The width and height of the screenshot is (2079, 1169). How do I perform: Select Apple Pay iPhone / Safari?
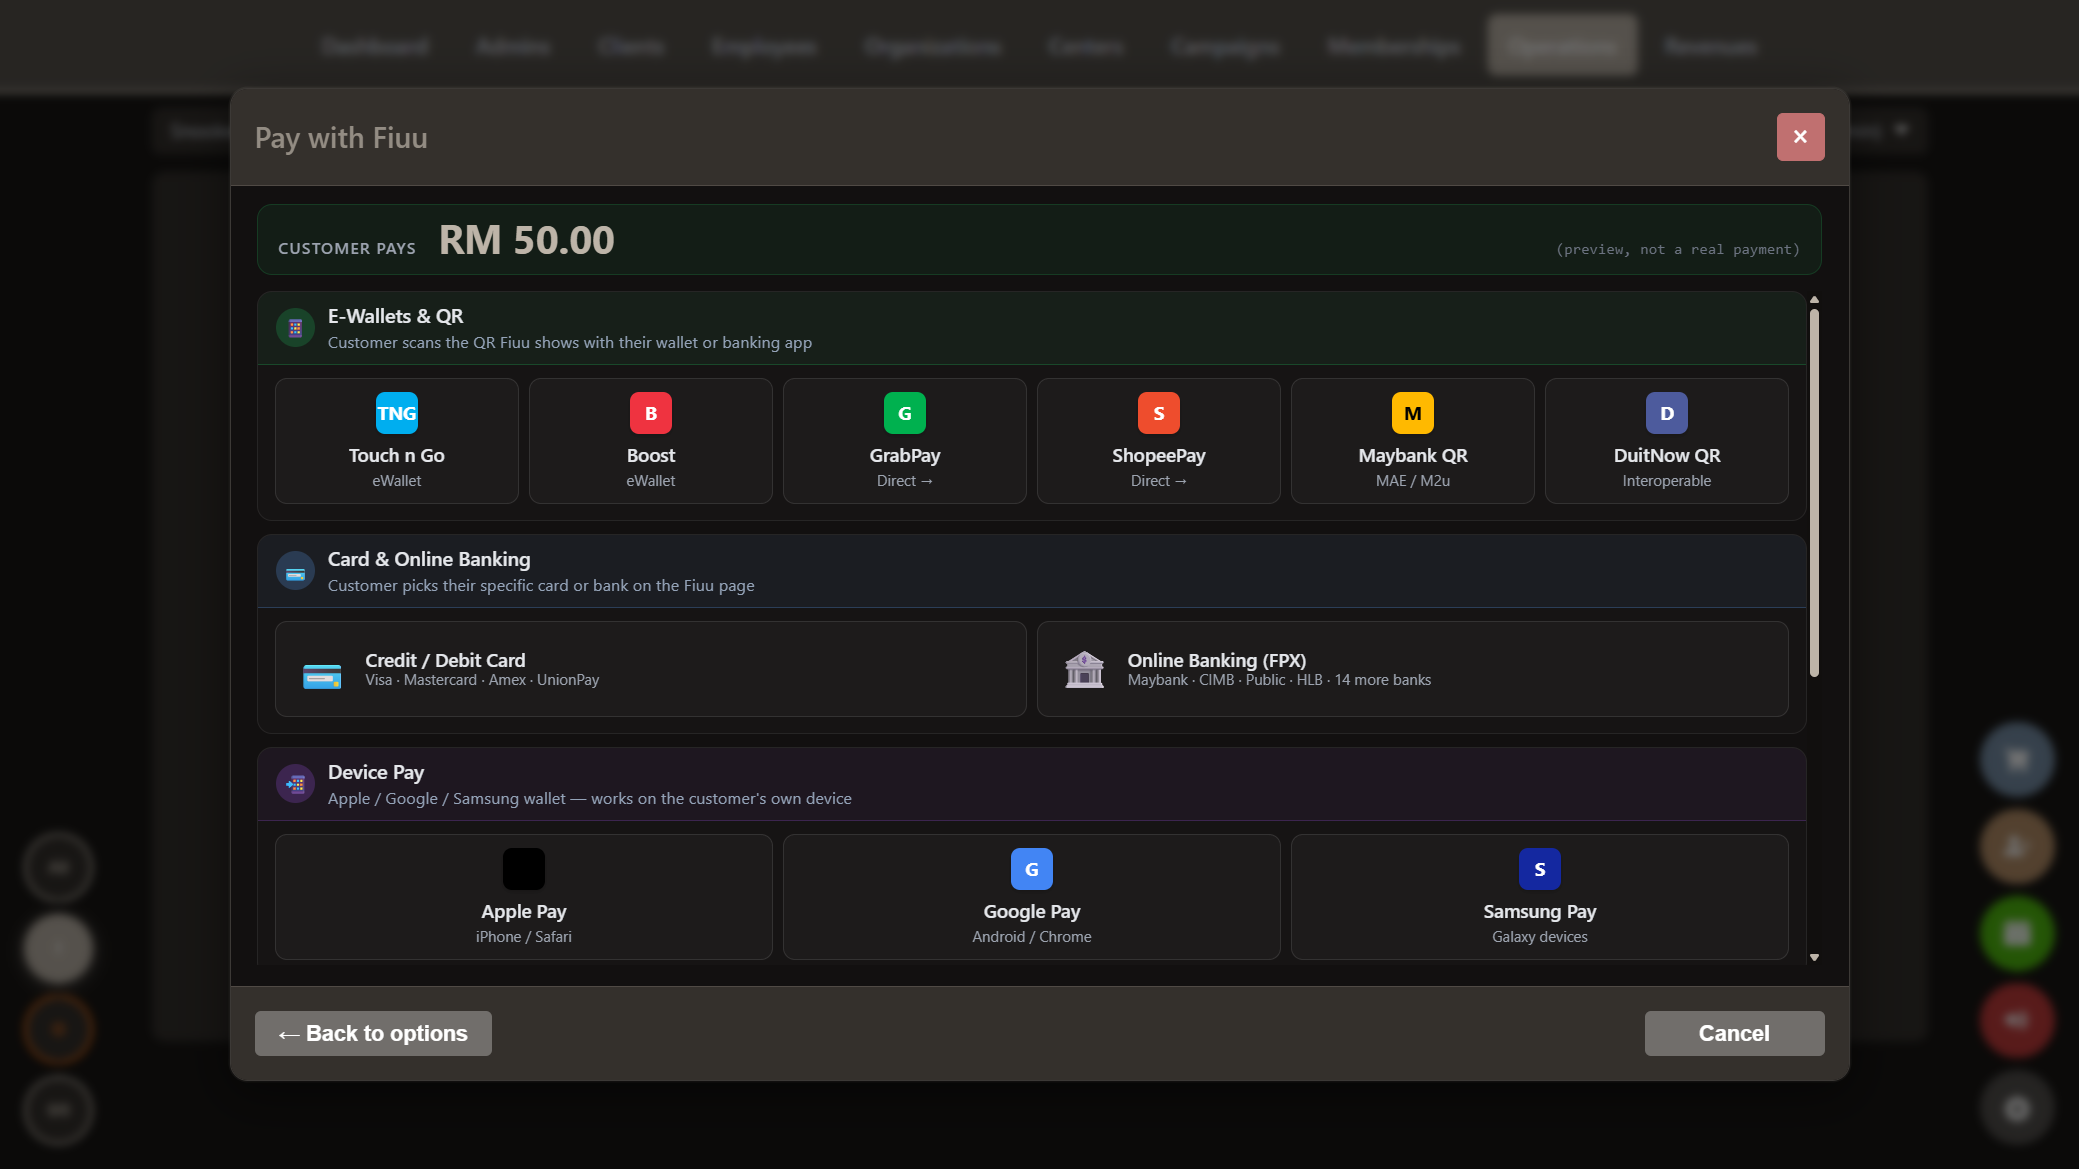[x=524, y=897]
